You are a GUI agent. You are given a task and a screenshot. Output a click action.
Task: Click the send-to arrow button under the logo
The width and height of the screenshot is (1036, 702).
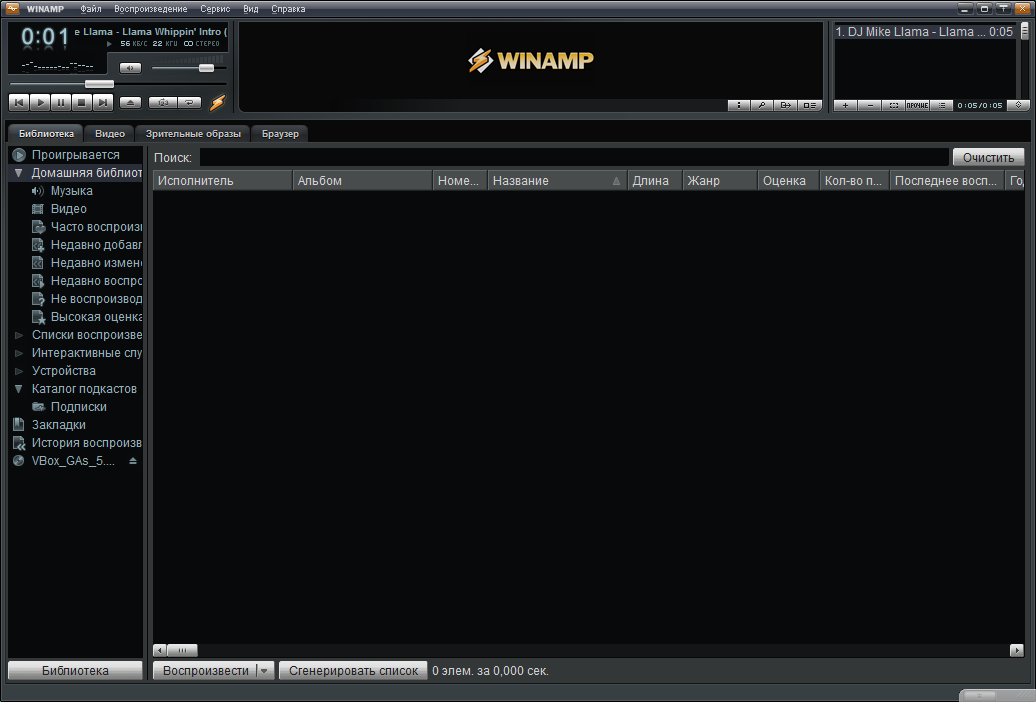[785, 105]
